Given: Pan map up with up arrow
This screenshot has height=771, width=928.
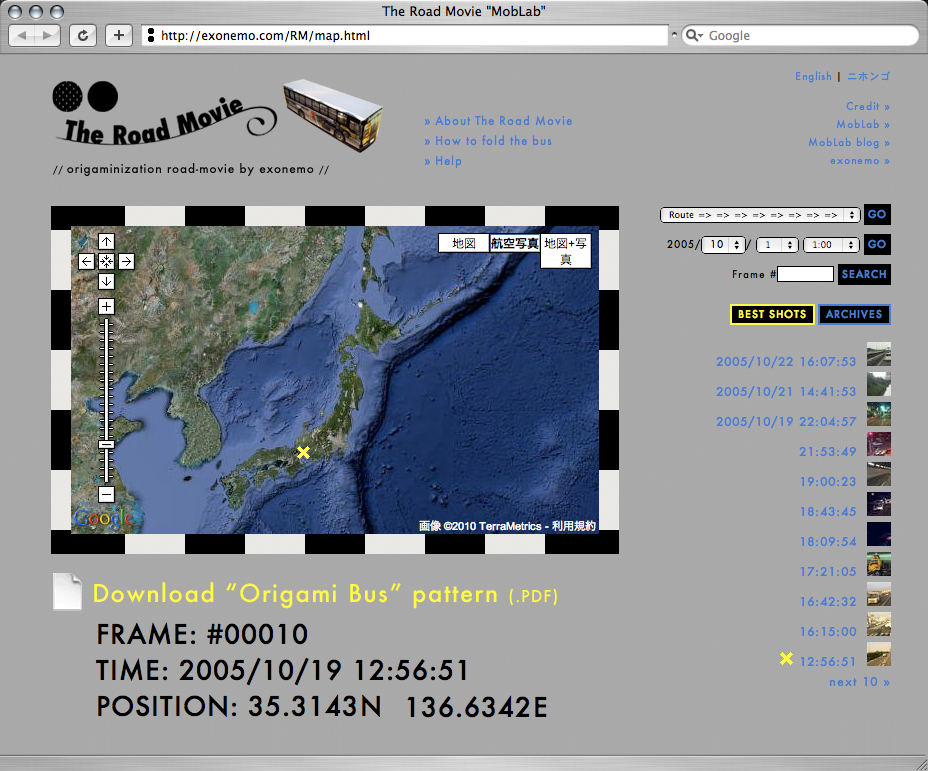Looking at the screenshot, I should 107,241.
